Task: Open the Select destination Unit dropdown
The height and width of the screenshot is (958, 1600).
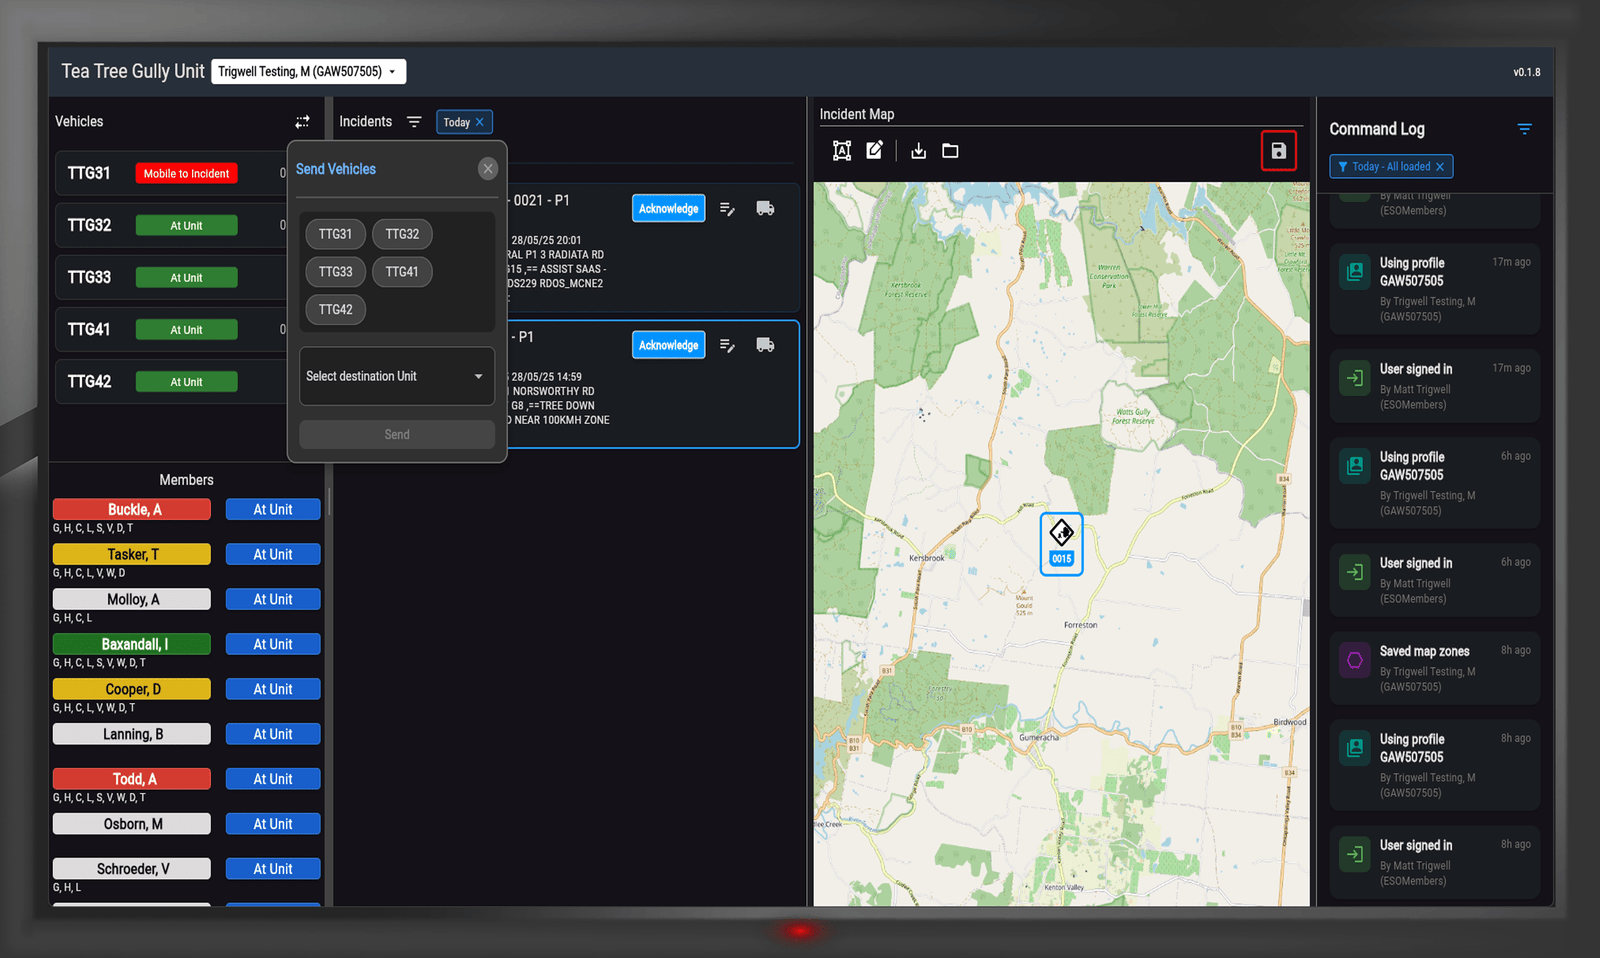Action: [x=396, y=376]
